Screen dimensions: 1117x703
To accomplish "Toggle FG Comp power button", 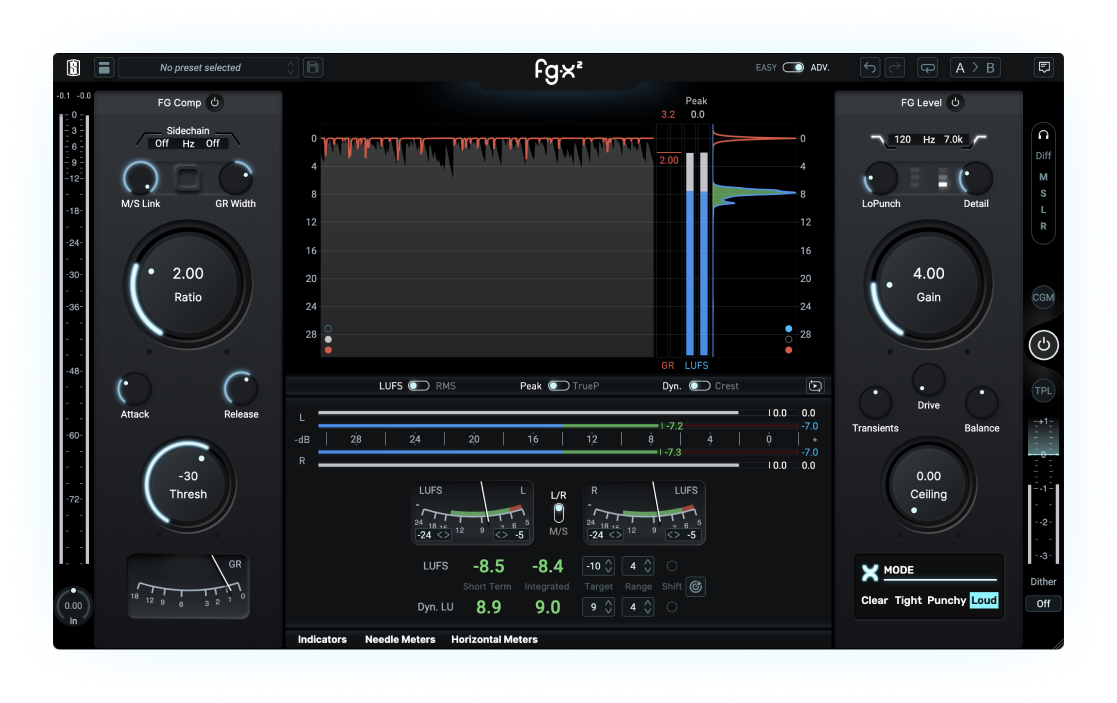I will coord(214,103).
